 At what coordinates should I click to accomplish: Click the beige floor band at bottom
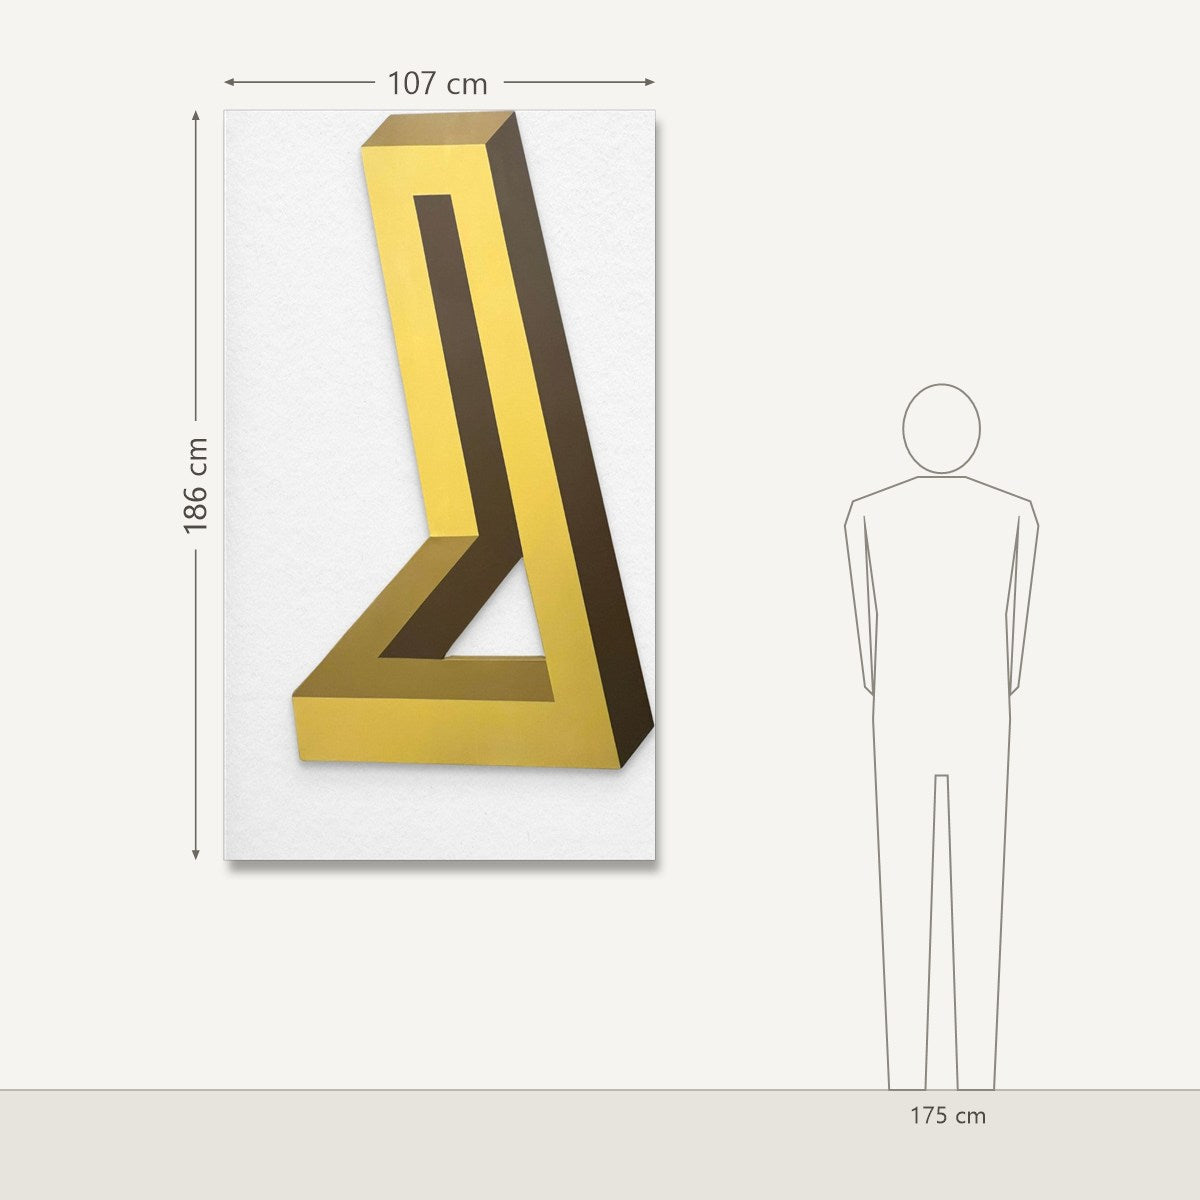[600, 1145]
